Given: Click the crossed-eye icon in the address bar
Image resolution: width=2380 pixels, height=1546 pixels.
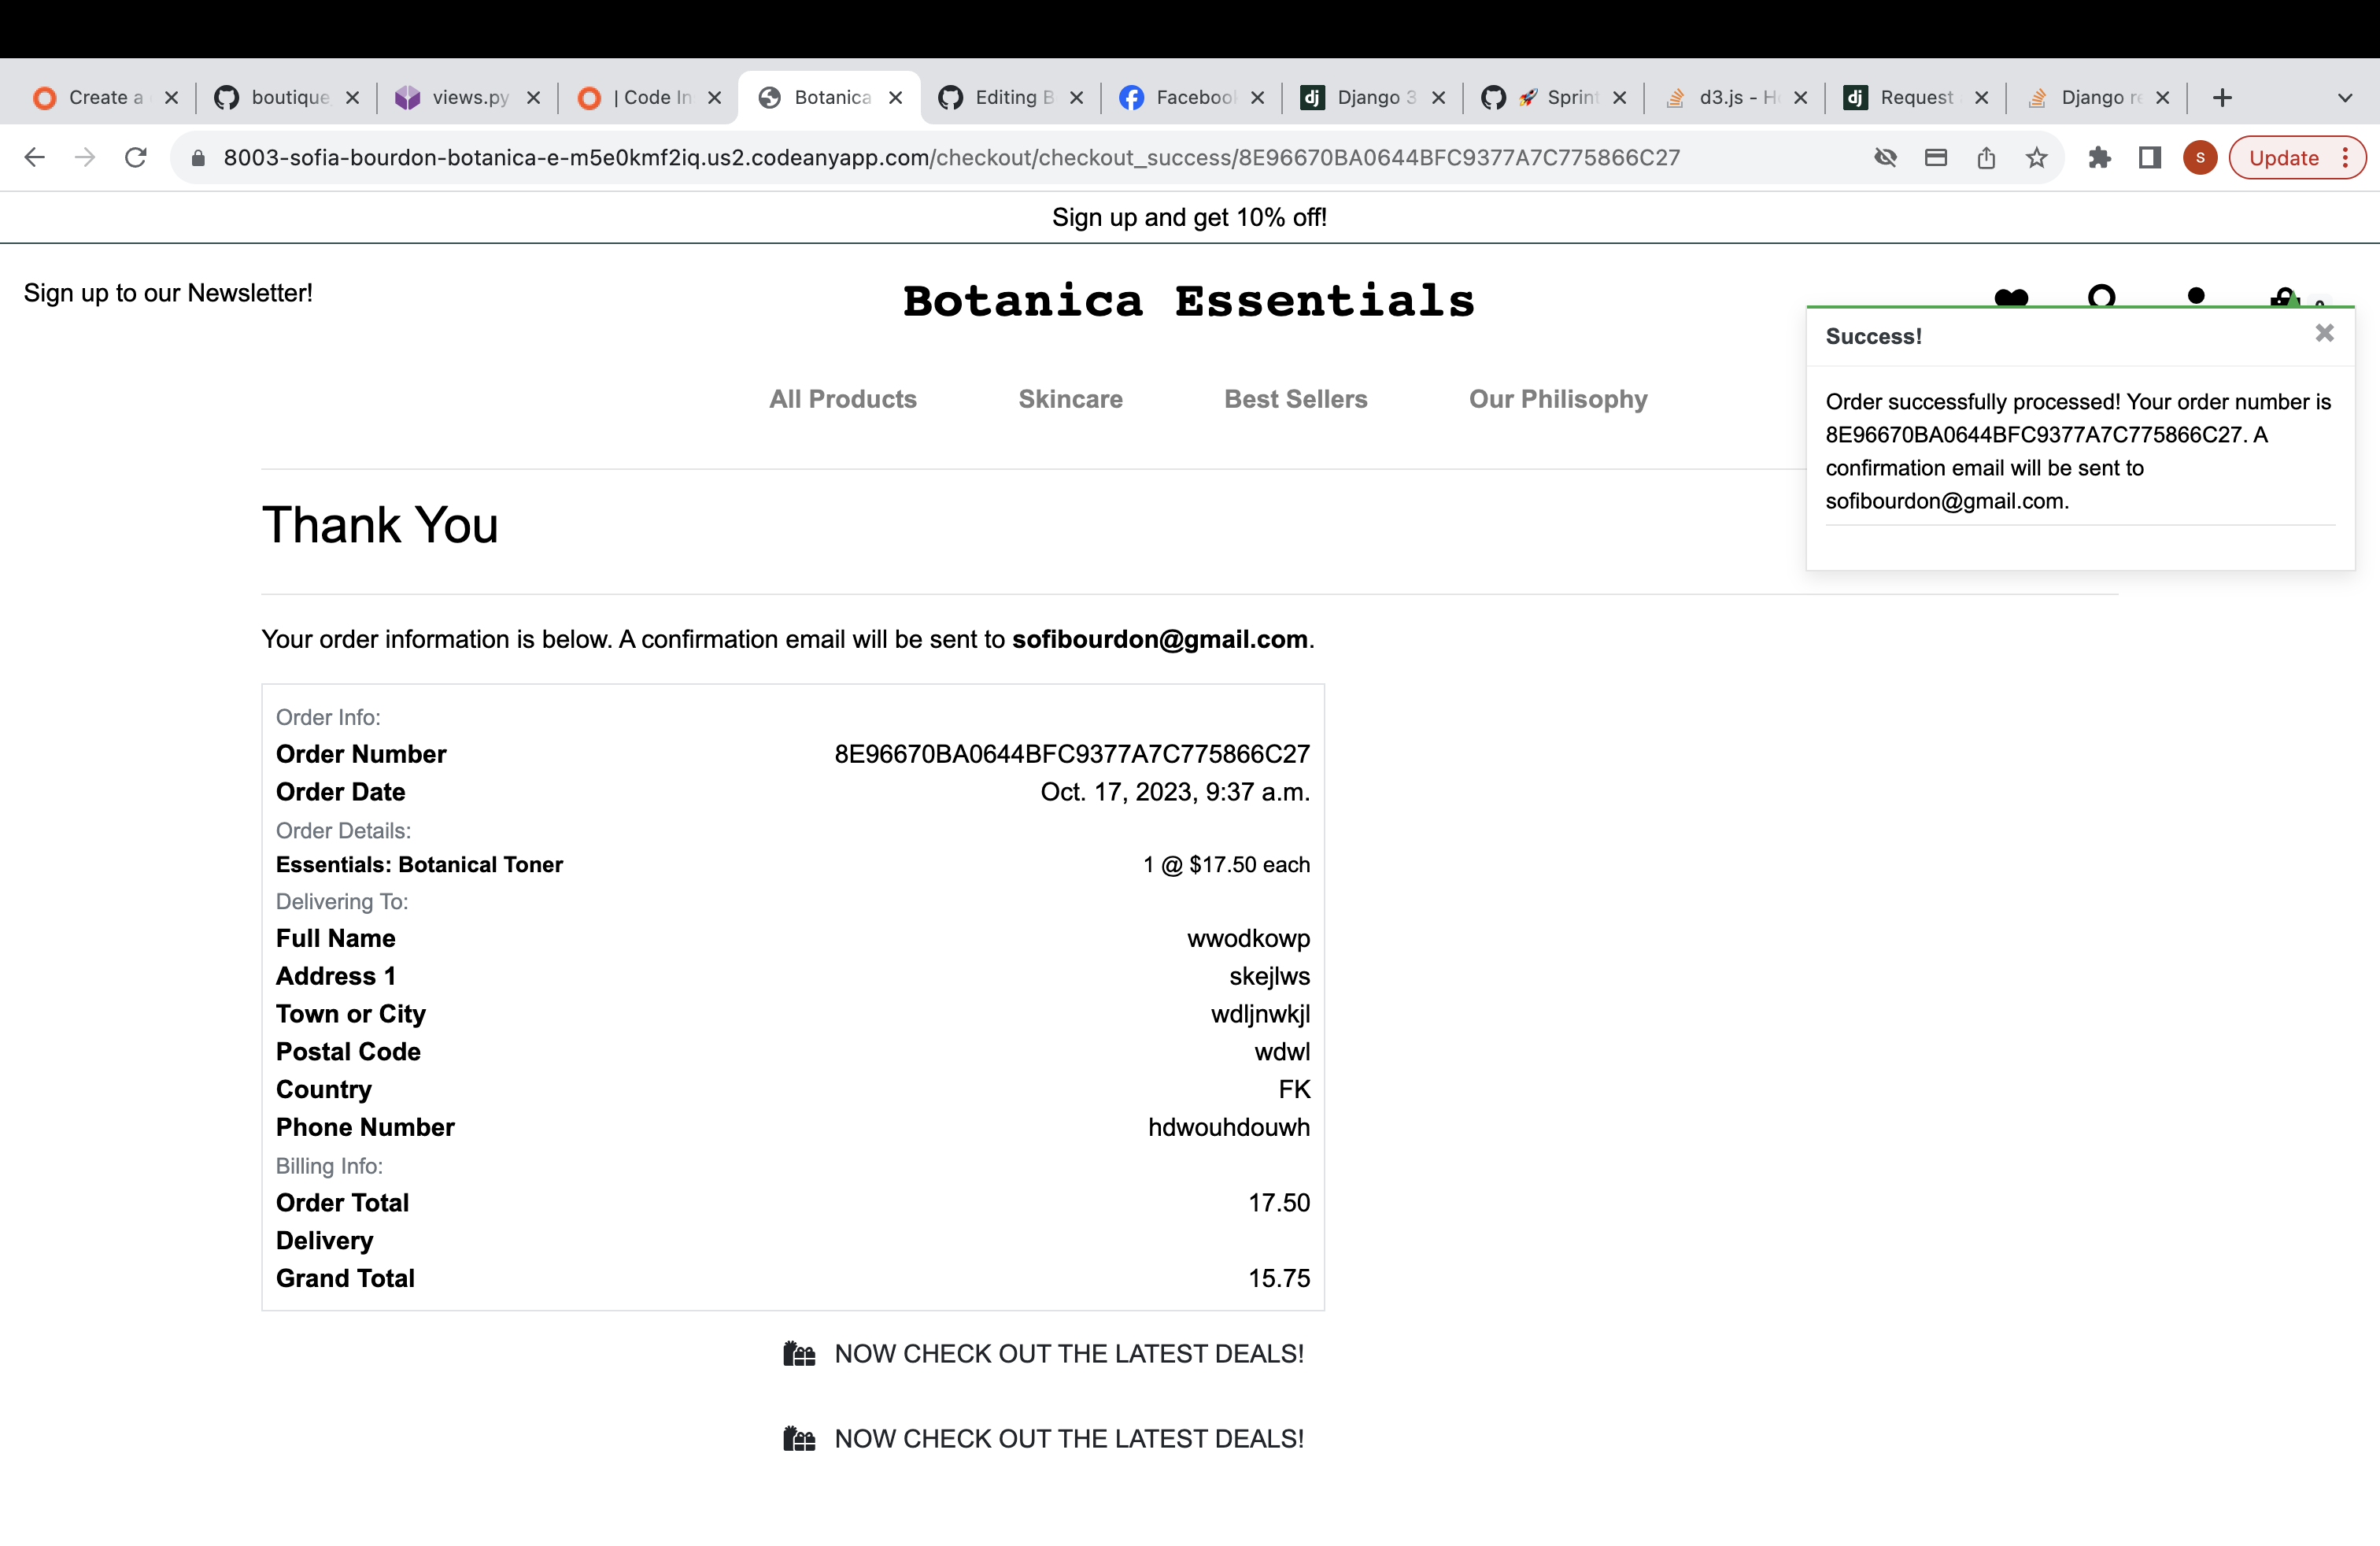Looking at the screenshot, I should [x=1886, y=157].
